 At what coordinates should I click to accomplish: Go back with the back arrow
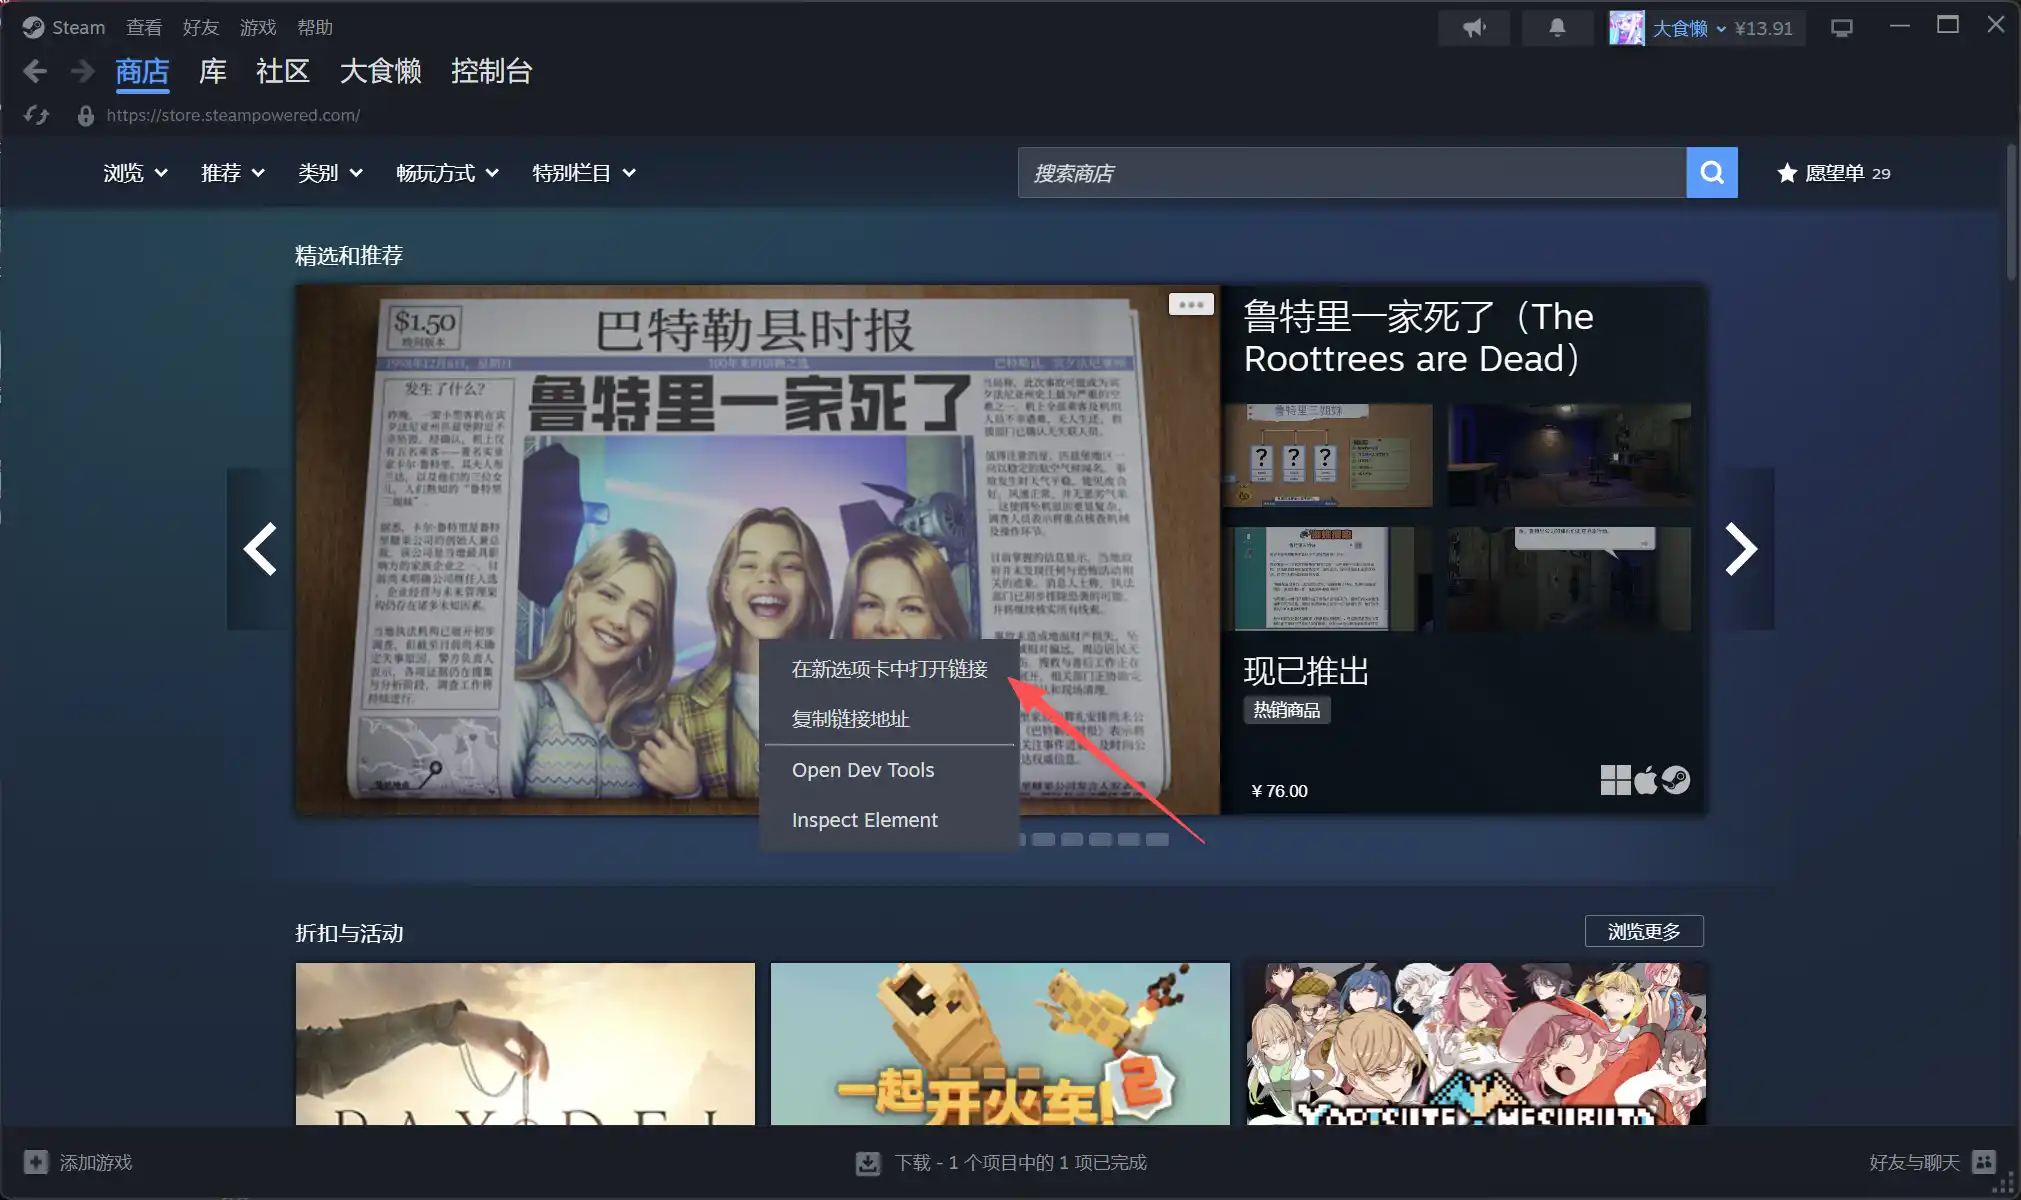click(35, 71)
